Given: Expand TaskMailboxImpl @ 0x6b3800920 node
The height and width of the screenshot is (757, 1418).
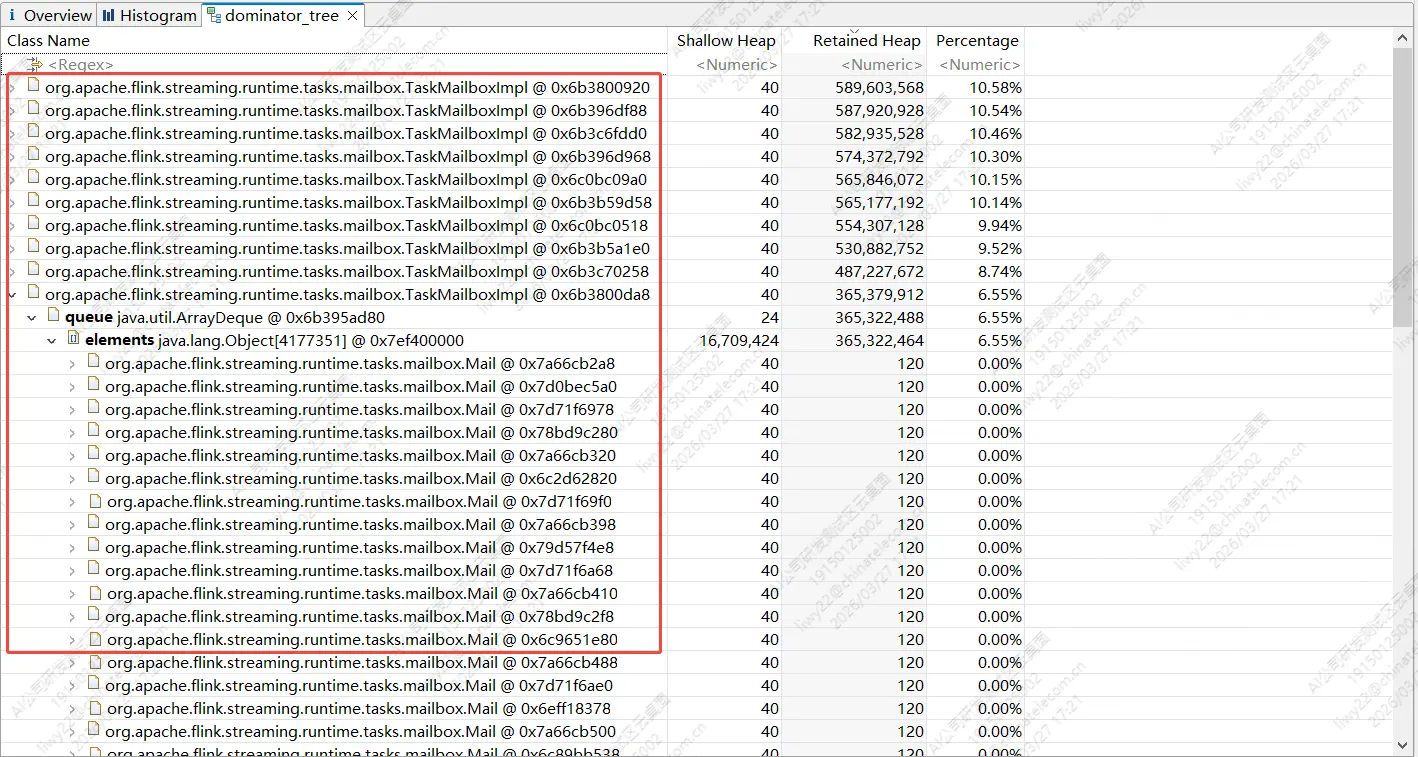Looking at the screenshot, I should tap(12, 87).
